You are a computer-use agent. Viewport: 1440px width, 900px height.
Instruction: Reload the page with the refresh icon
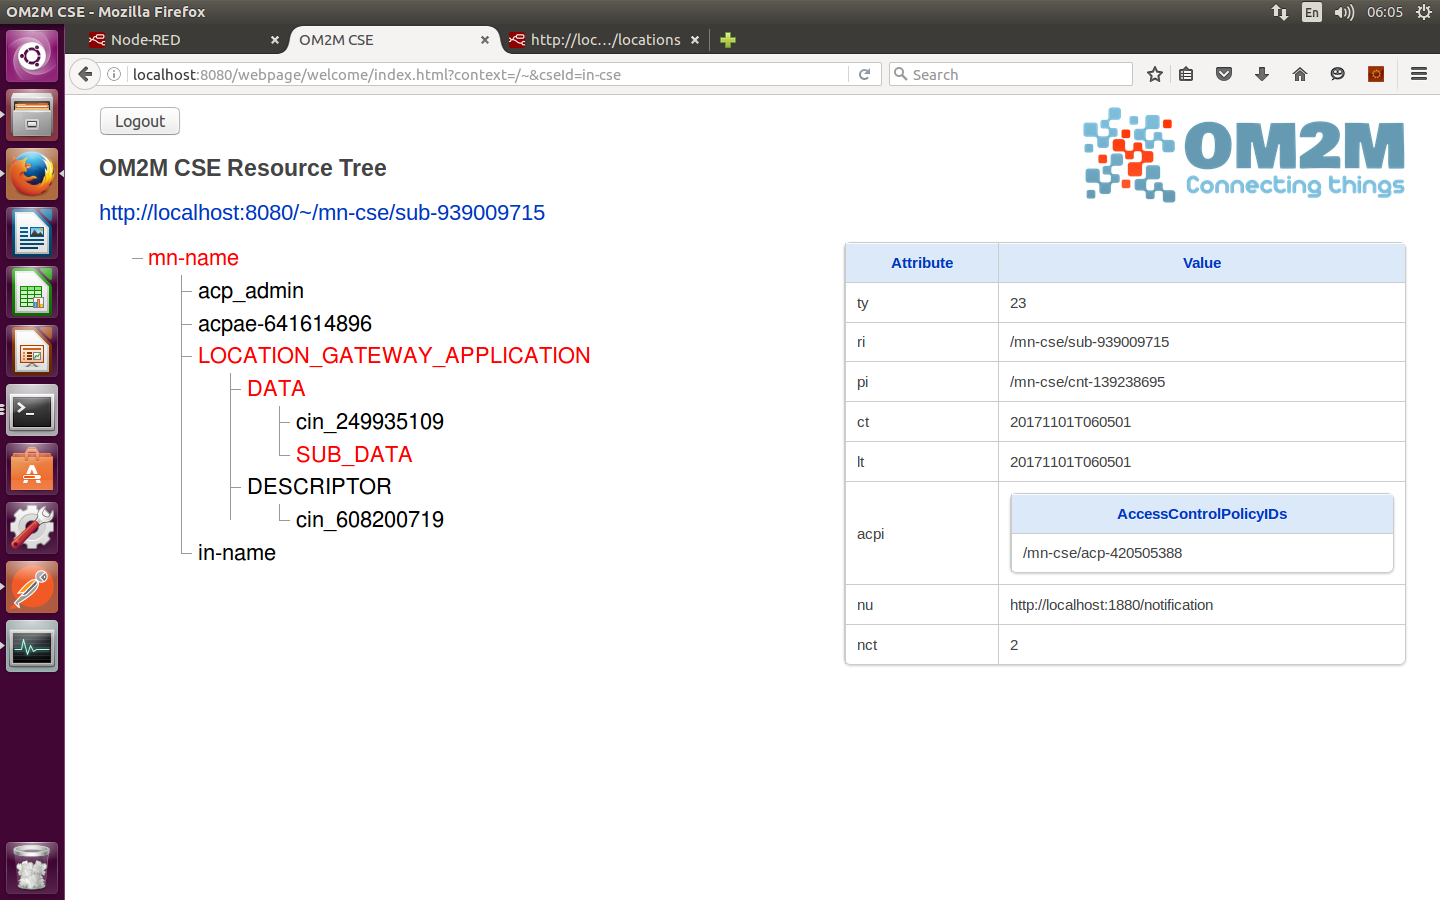865,74
